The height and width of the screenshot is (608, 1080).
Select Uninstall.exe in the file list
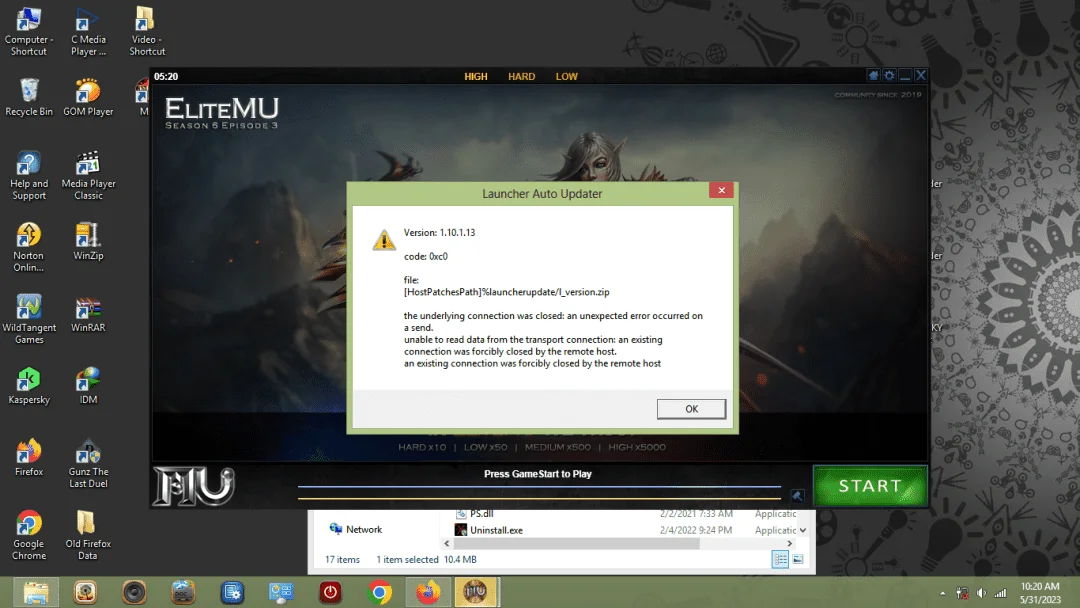(488, 530)
